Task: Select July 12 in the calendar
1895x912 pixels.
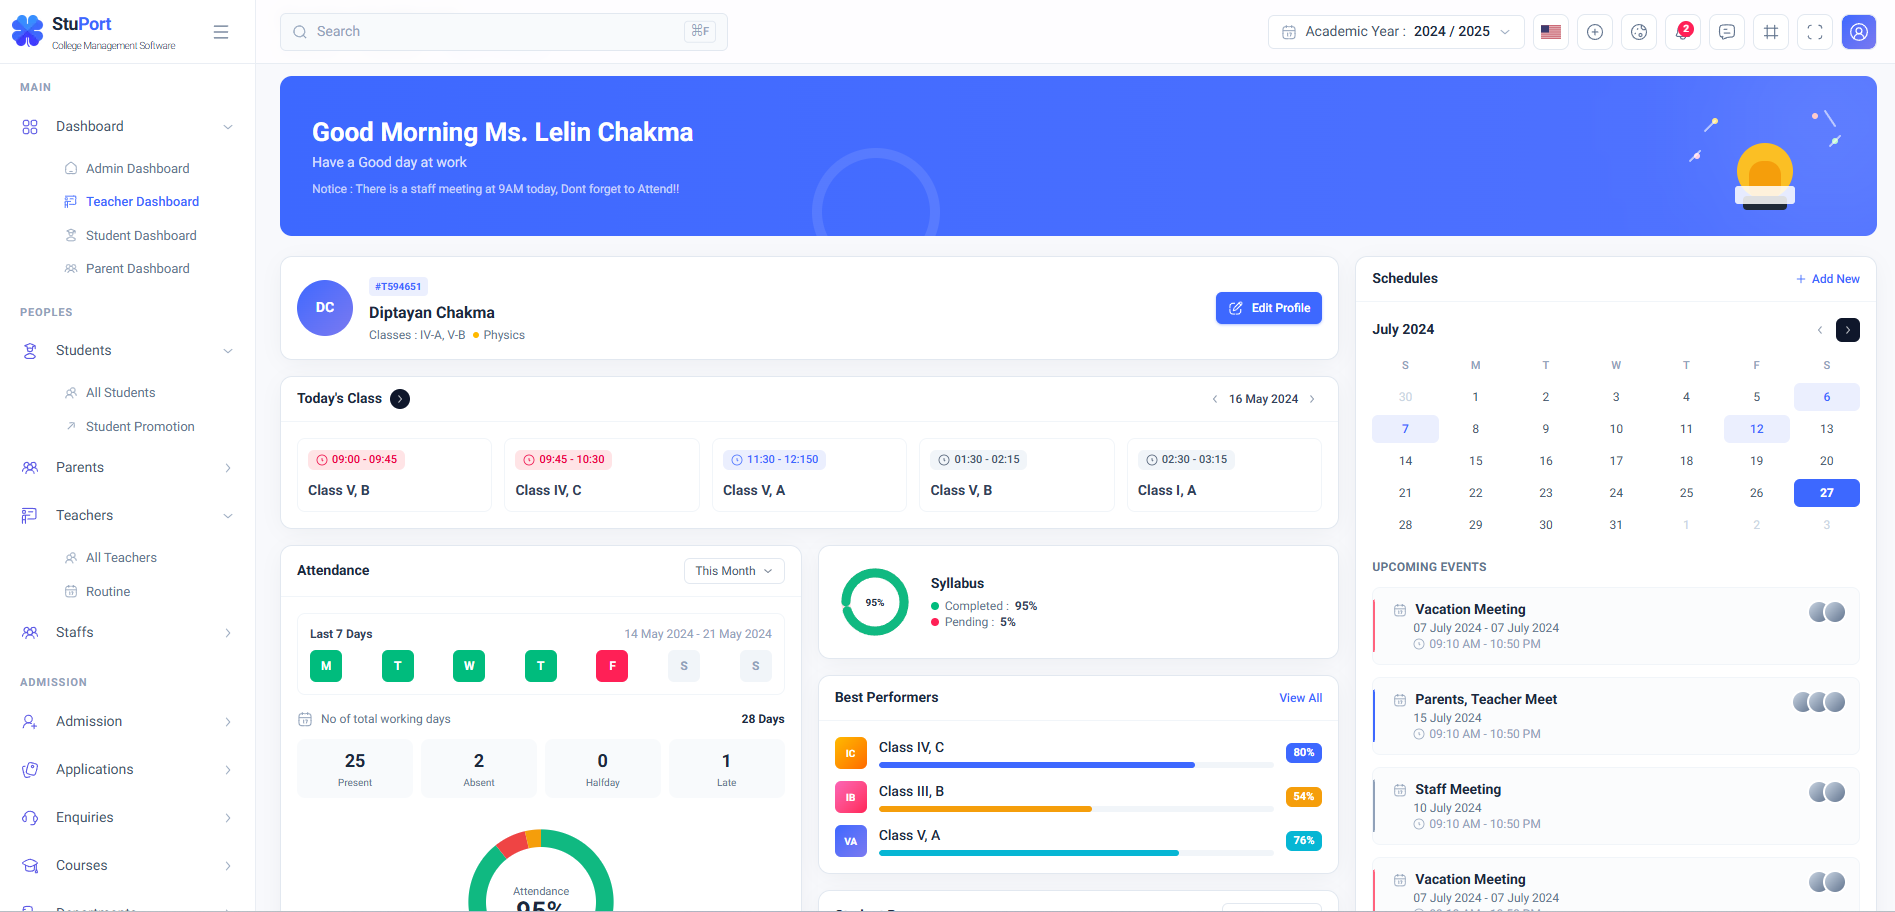Action: pos(1757,429)
